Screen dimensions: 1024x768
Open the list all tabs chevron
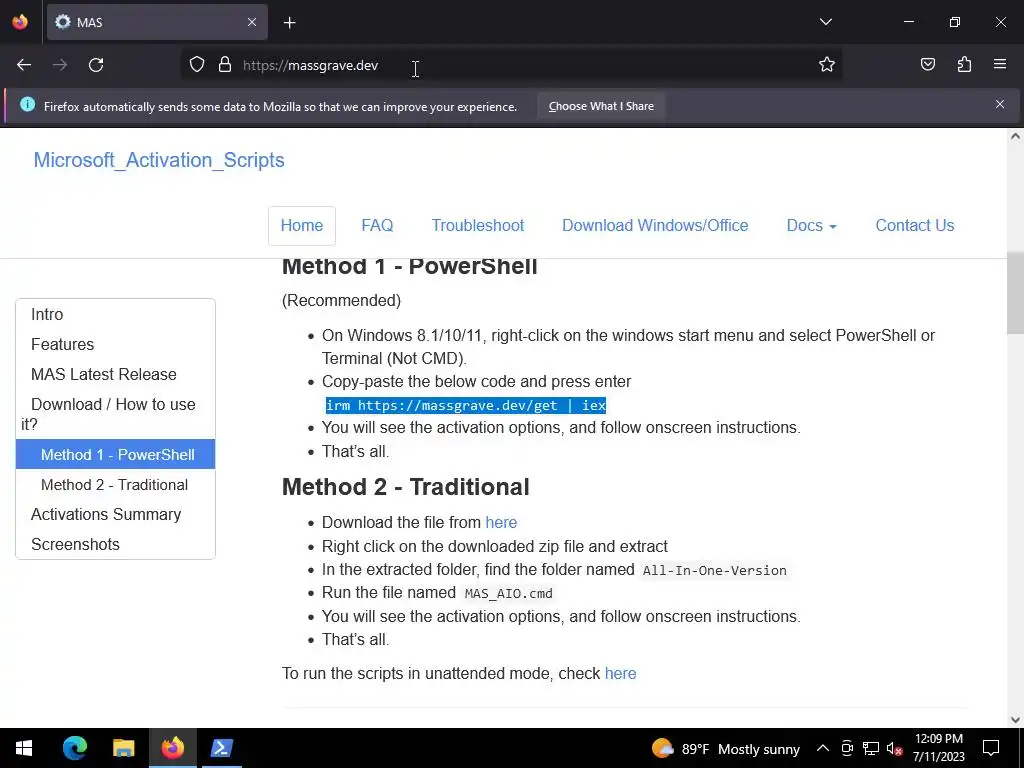coord(825,22)
